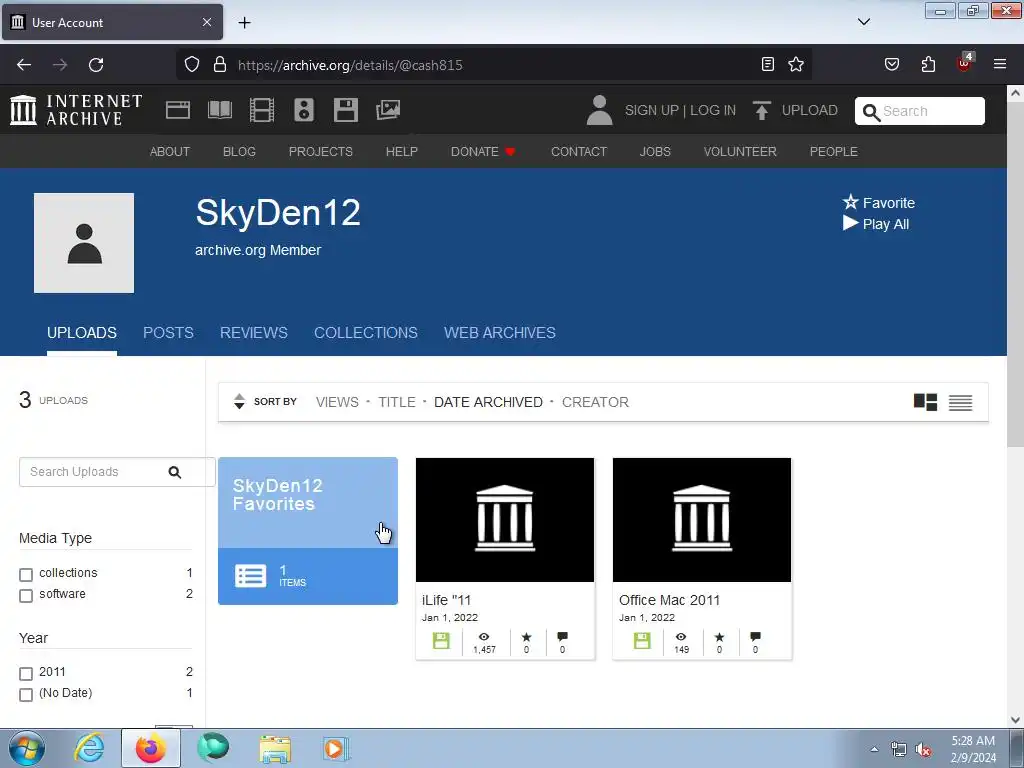Sort uploads by DATE ARCHIVED
This screenshot has height=768, width=1024.
pyautogui.click(x=488, y=402)
